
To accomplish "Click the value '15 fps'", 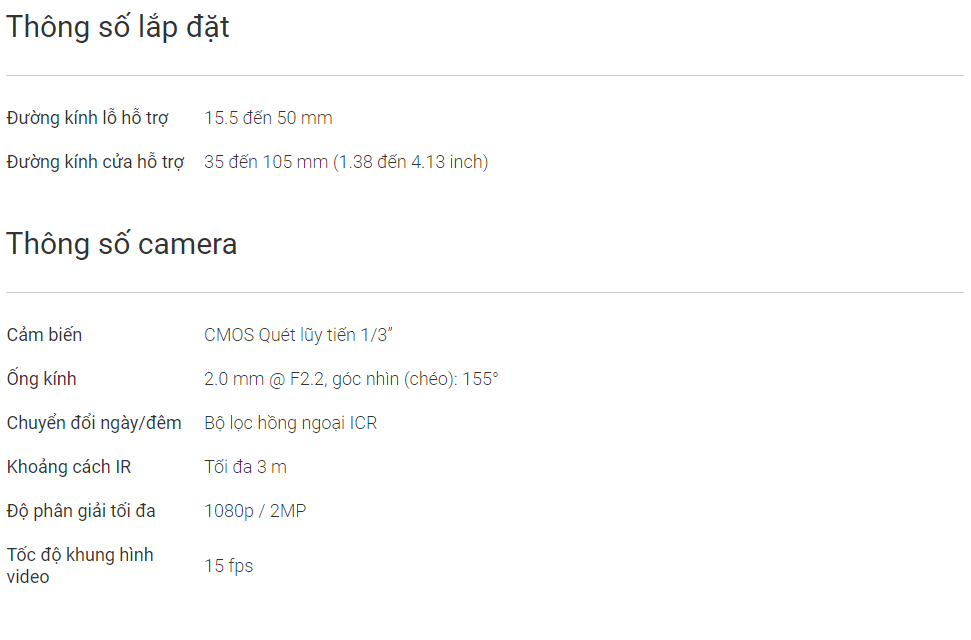I will (229, 566).
